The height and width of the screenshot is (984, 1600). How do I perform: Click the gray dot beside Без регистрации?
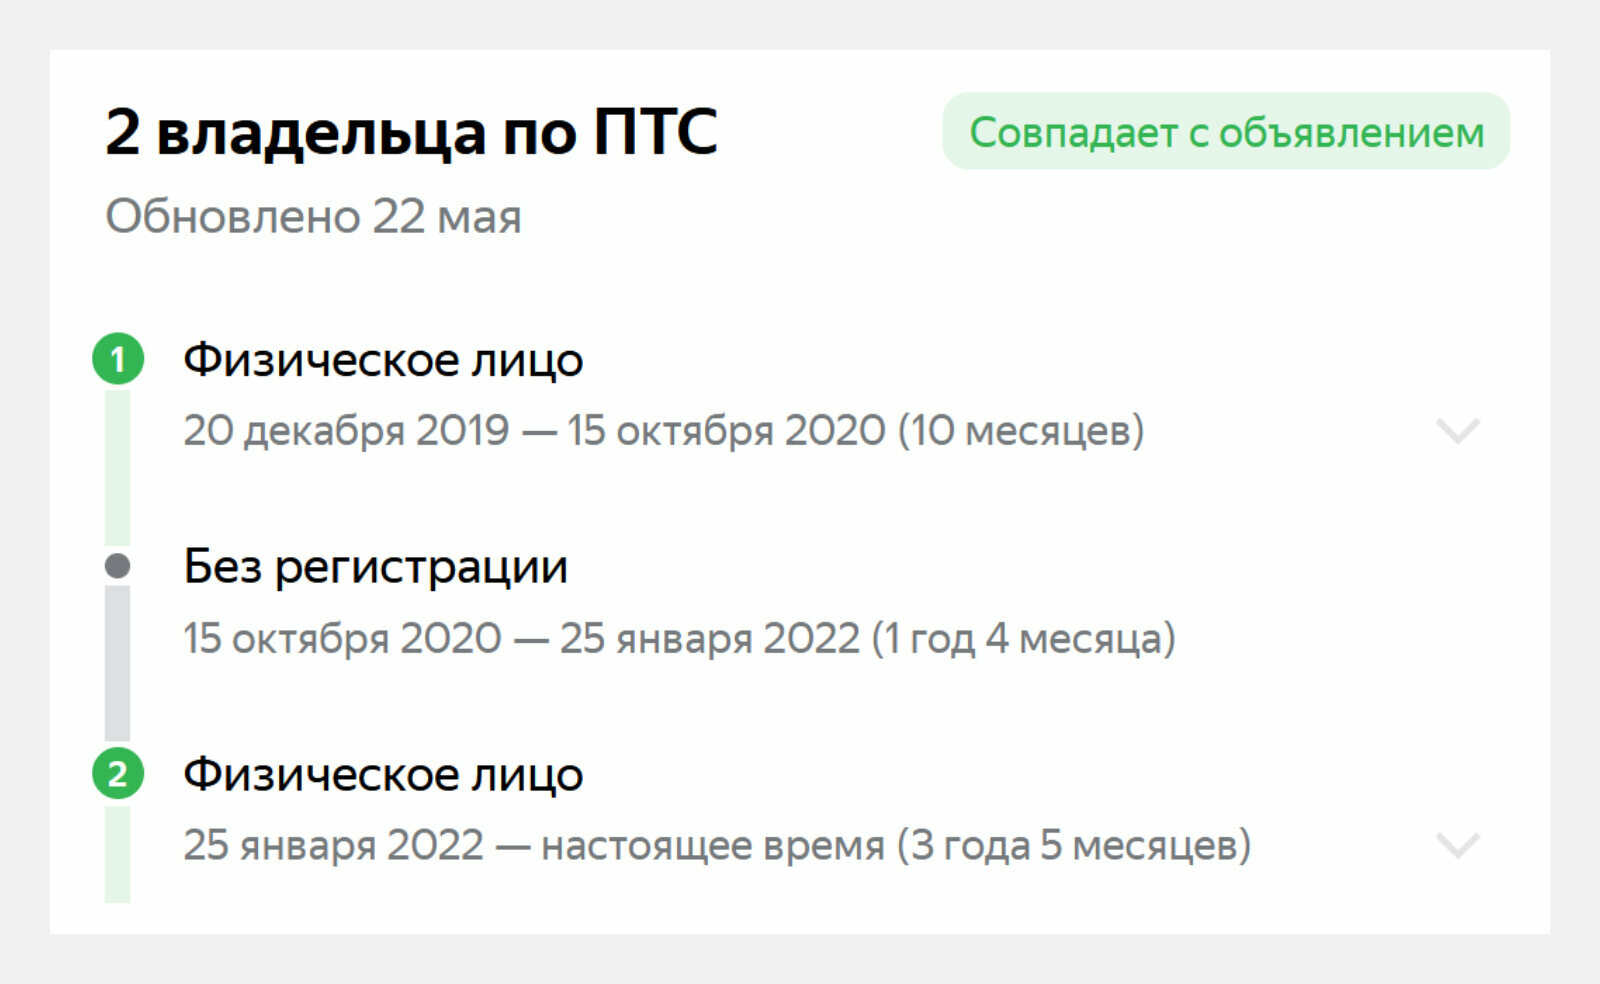(x=118, y=566)
